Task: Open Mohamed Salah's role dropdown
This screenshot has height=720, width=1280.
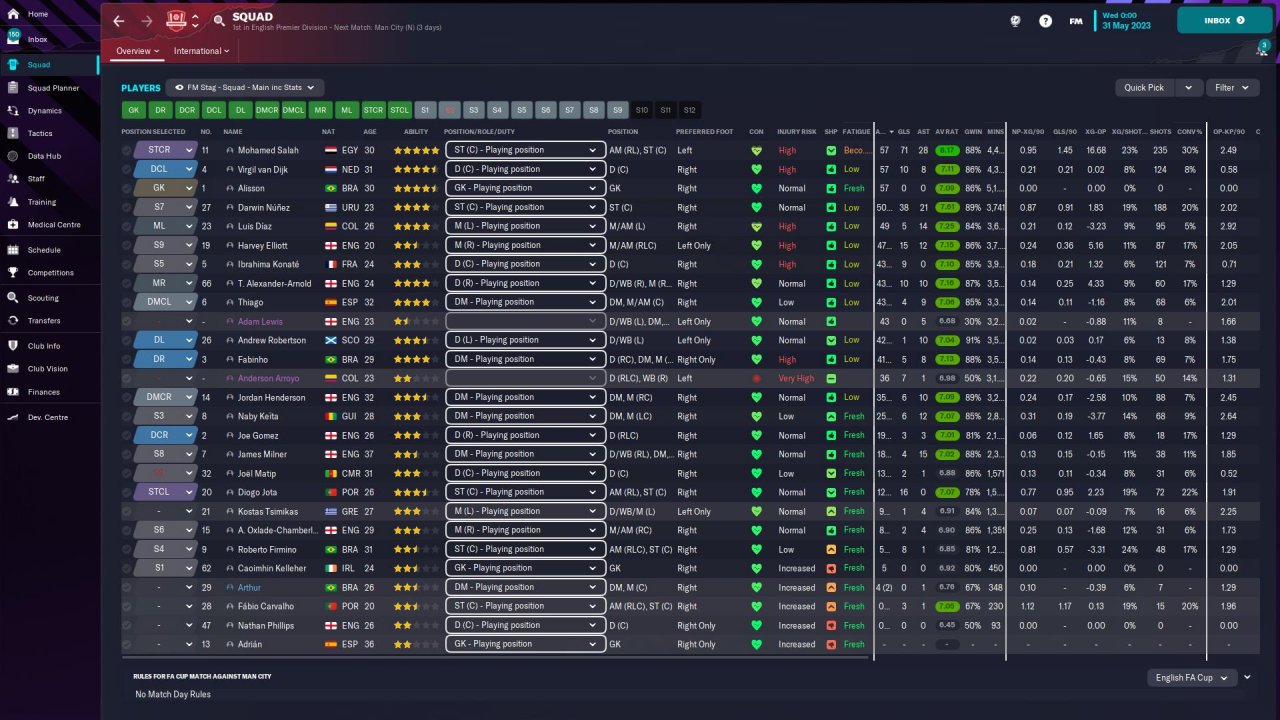Action: 525,150
